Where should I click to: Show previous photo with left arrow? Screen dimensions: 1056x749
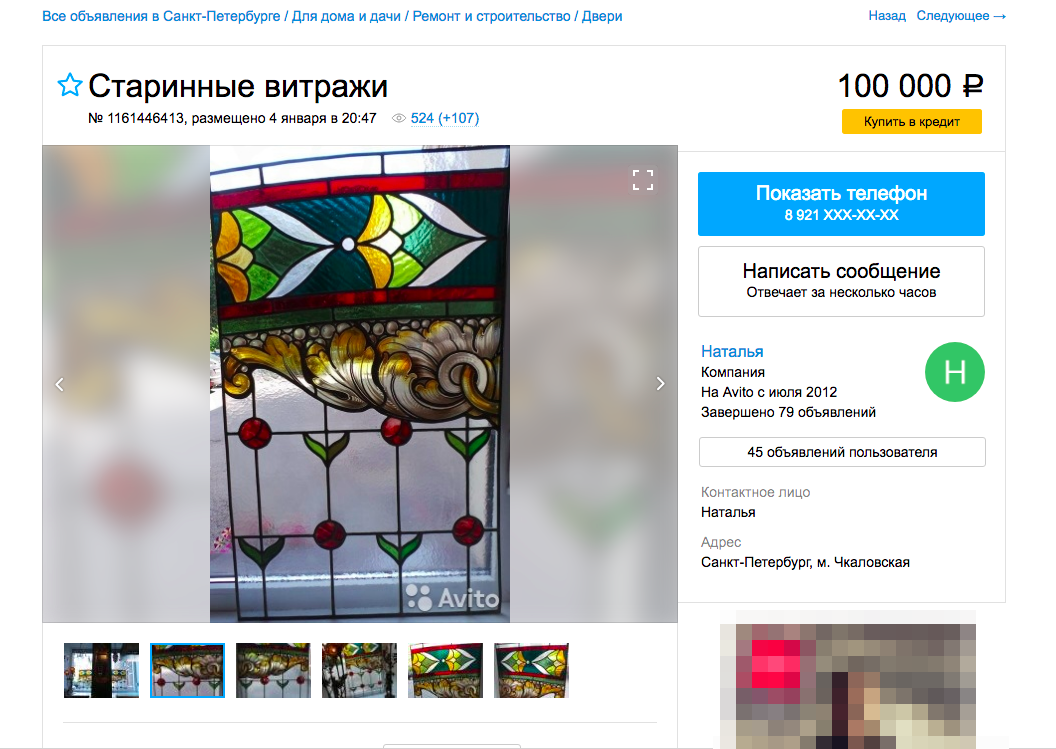click(59, 384)
